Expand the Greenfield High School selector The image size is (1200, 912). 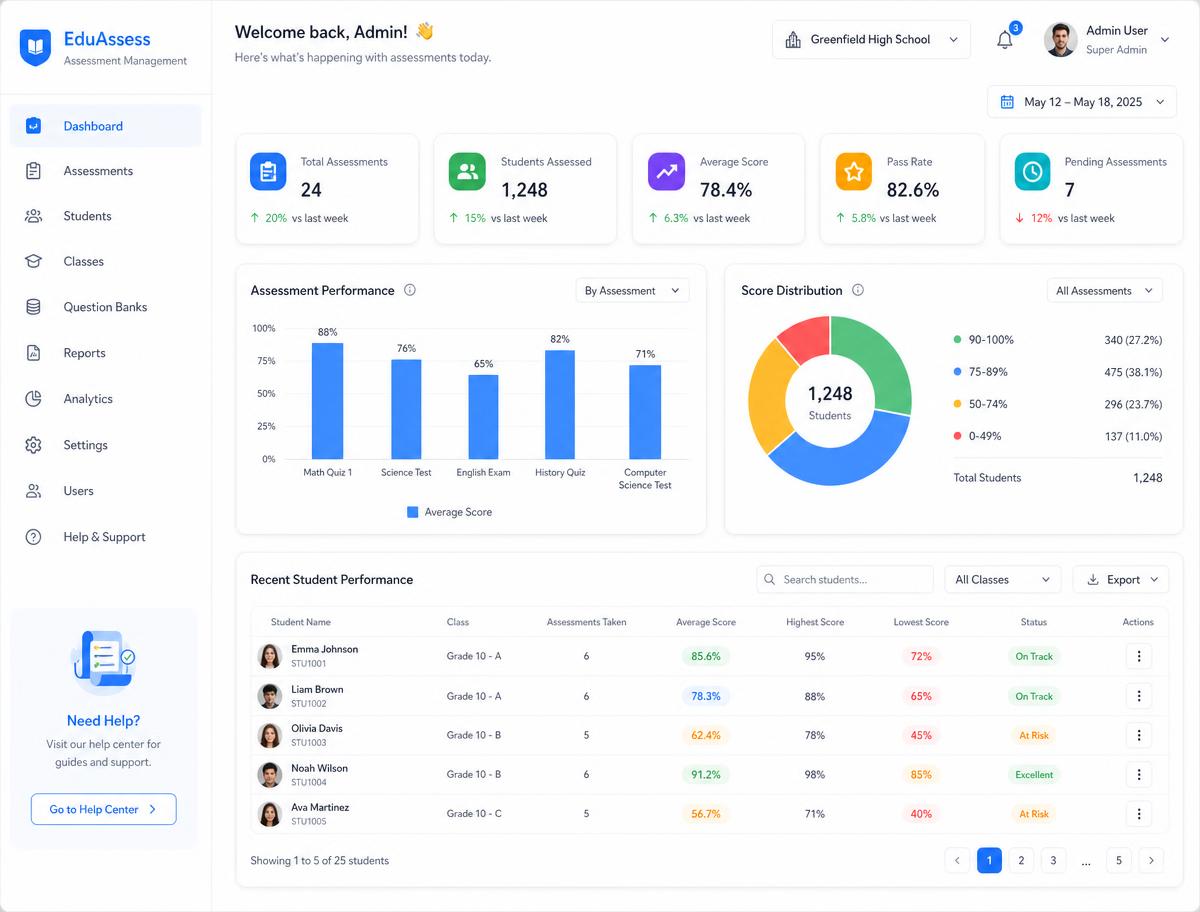coord(871,40)
